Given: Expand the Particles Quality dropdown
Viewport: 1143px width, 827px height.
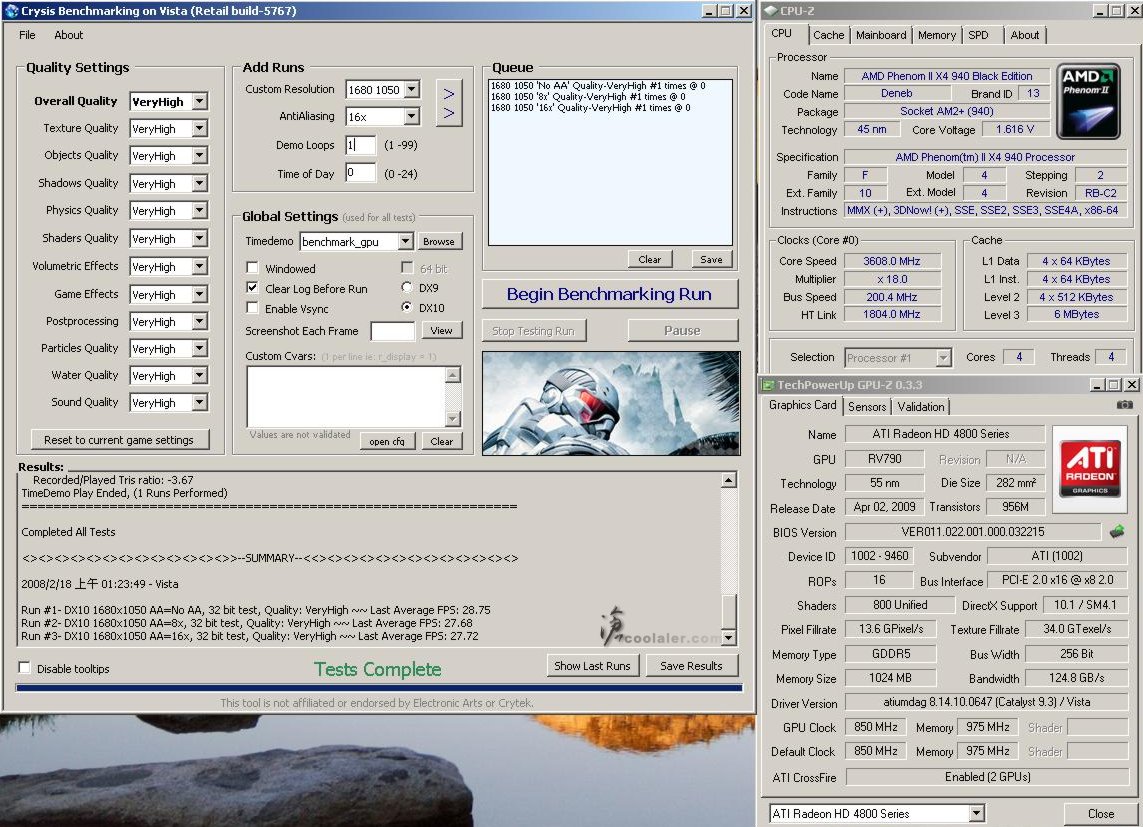Looking at the screenshot, I should pos(199,348).
